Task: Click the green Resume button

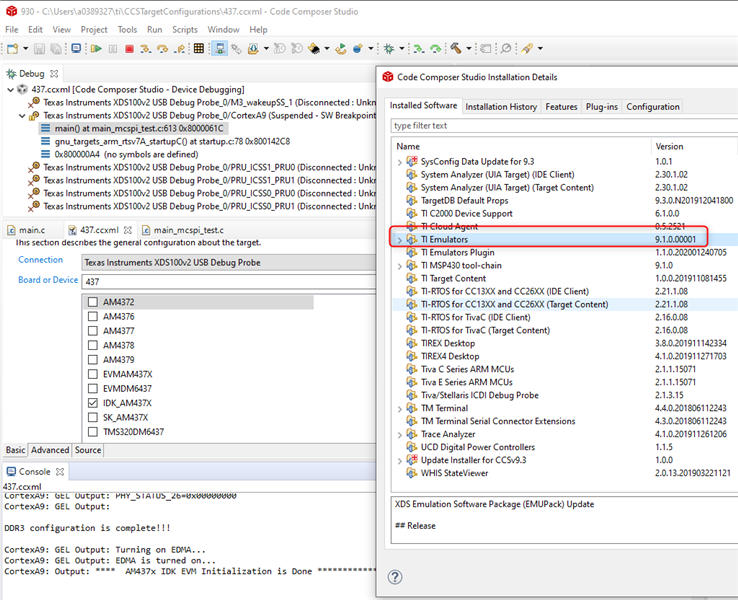Action: 96,48
